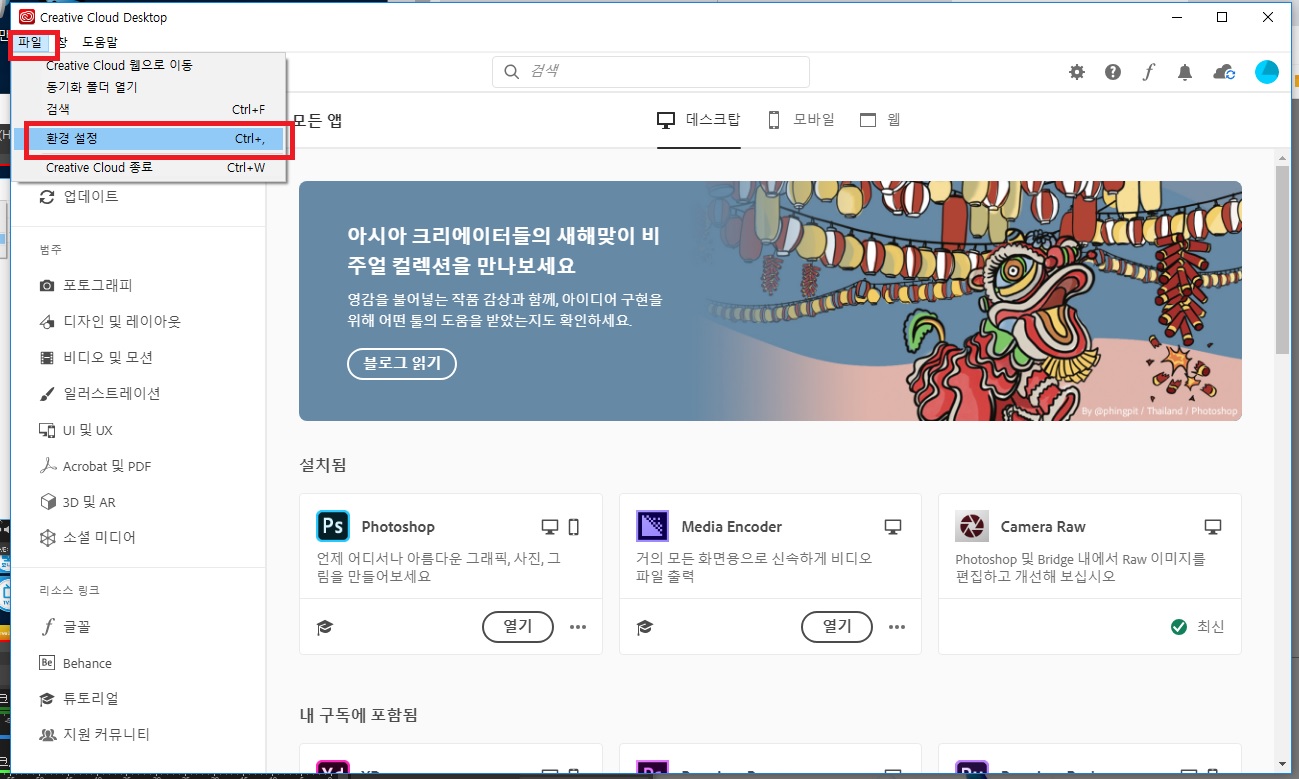The image size is (1299, 779).
Task: Click the '내 구독에 포함됨' heading
Action: (358, 715)
